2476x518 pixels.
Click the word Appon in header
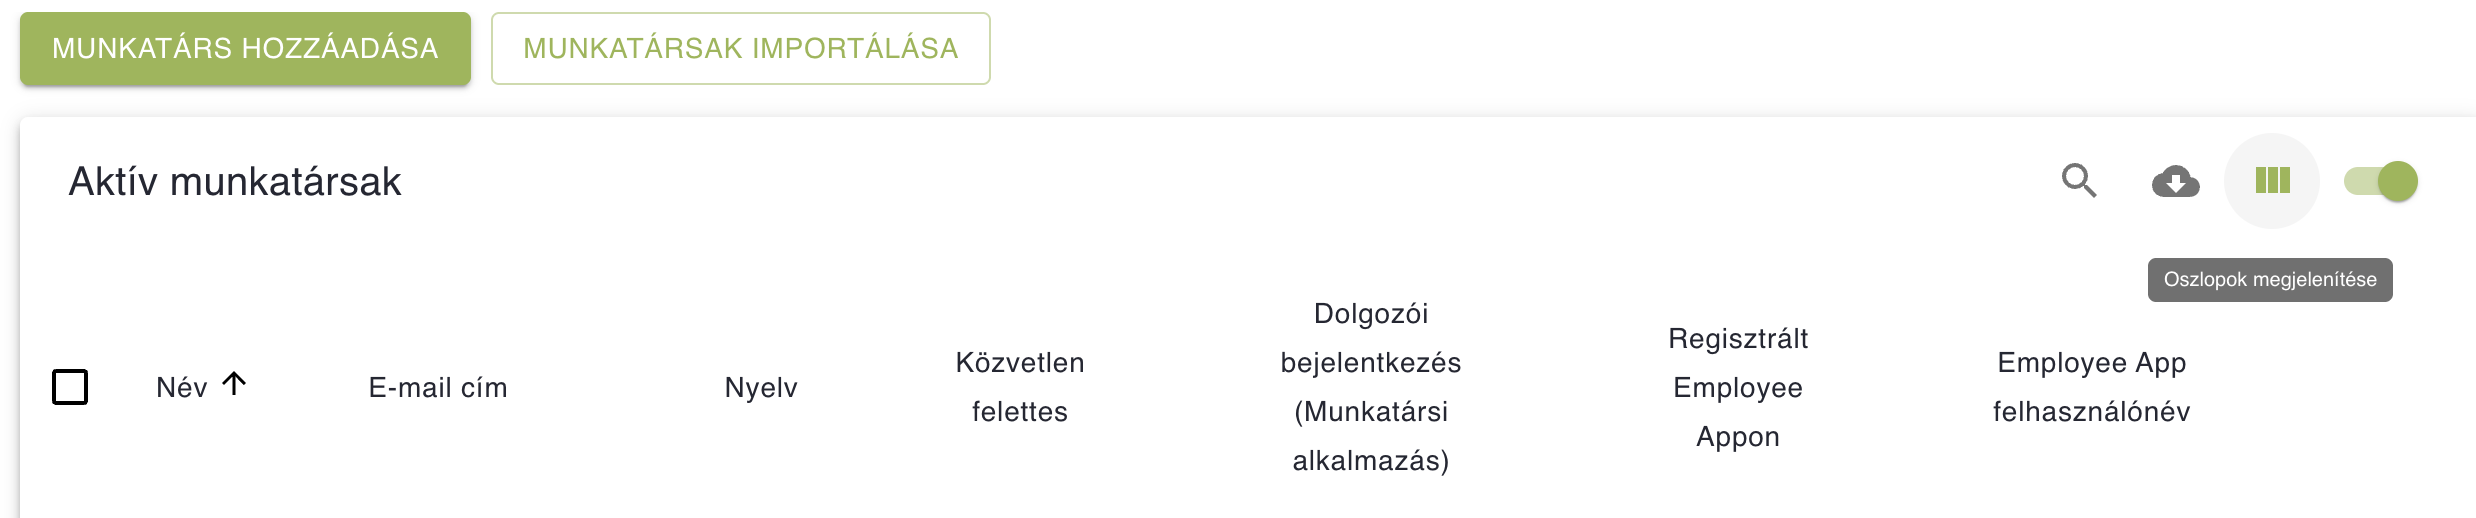[x=1738, y=437]
